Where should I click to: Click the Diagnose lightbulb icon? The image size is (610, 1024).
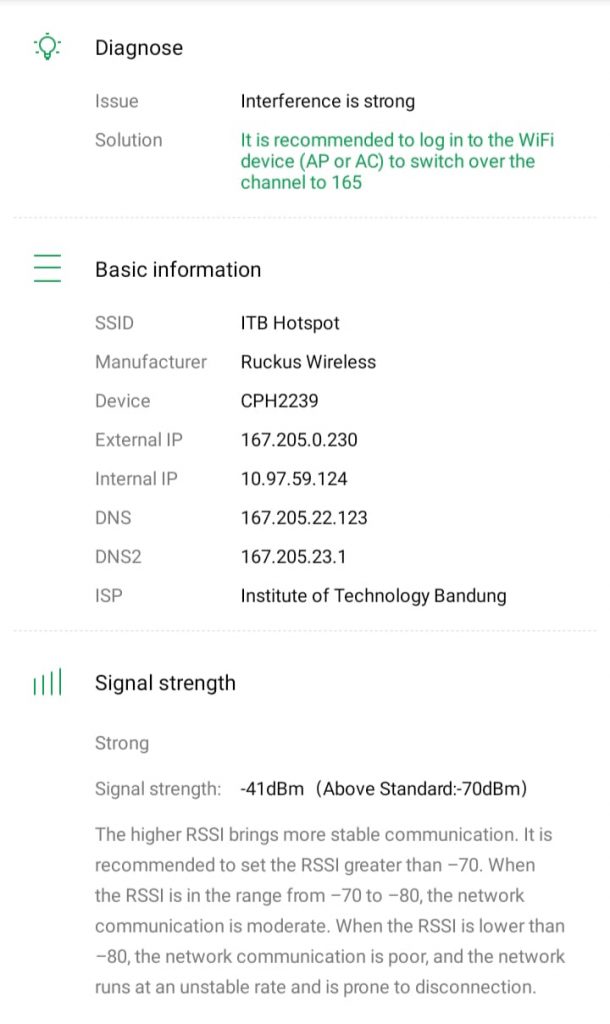pos(47,47)
